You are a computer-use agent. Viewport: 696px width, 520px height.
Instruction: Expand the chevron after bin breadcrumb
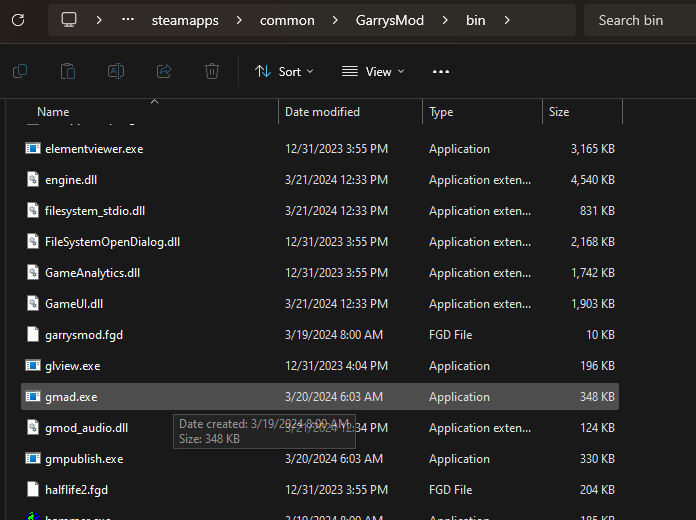coord(508,20)
